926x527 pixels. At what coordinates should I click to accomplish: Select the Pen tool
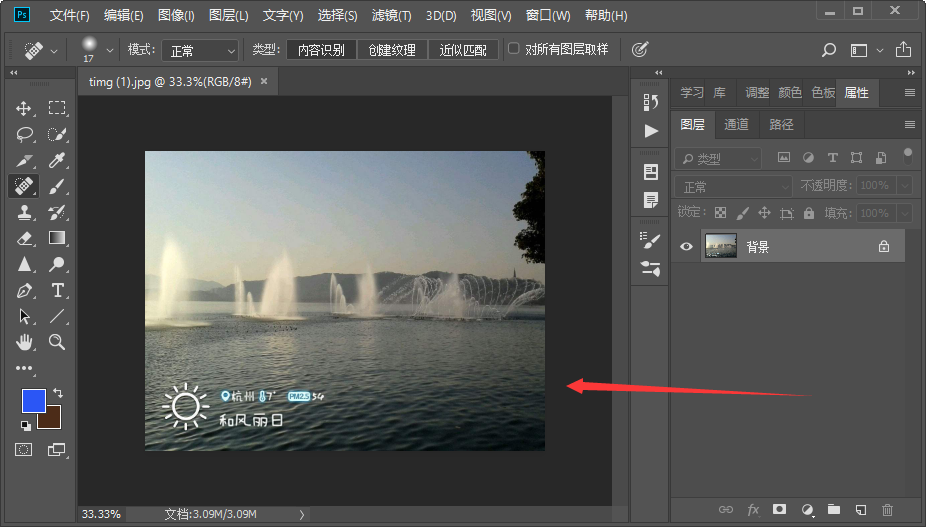point(24,290)
